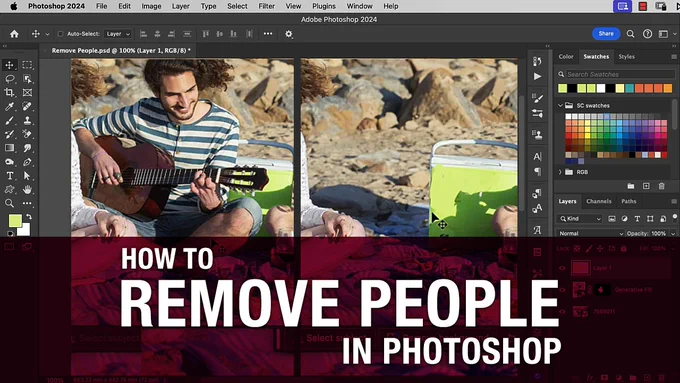
Task: Select the Zoom tool in the toolbox
Action: coord(9,203)
